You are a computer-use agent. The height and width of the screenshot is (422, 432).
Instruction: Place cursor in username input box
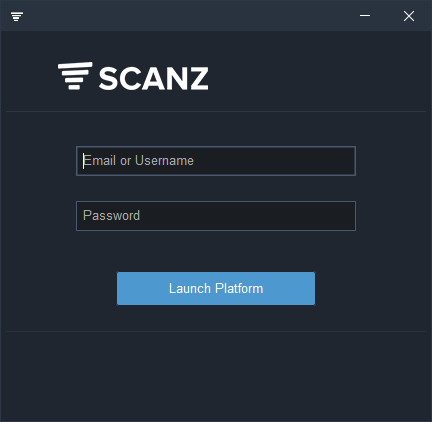pos(216,161)
